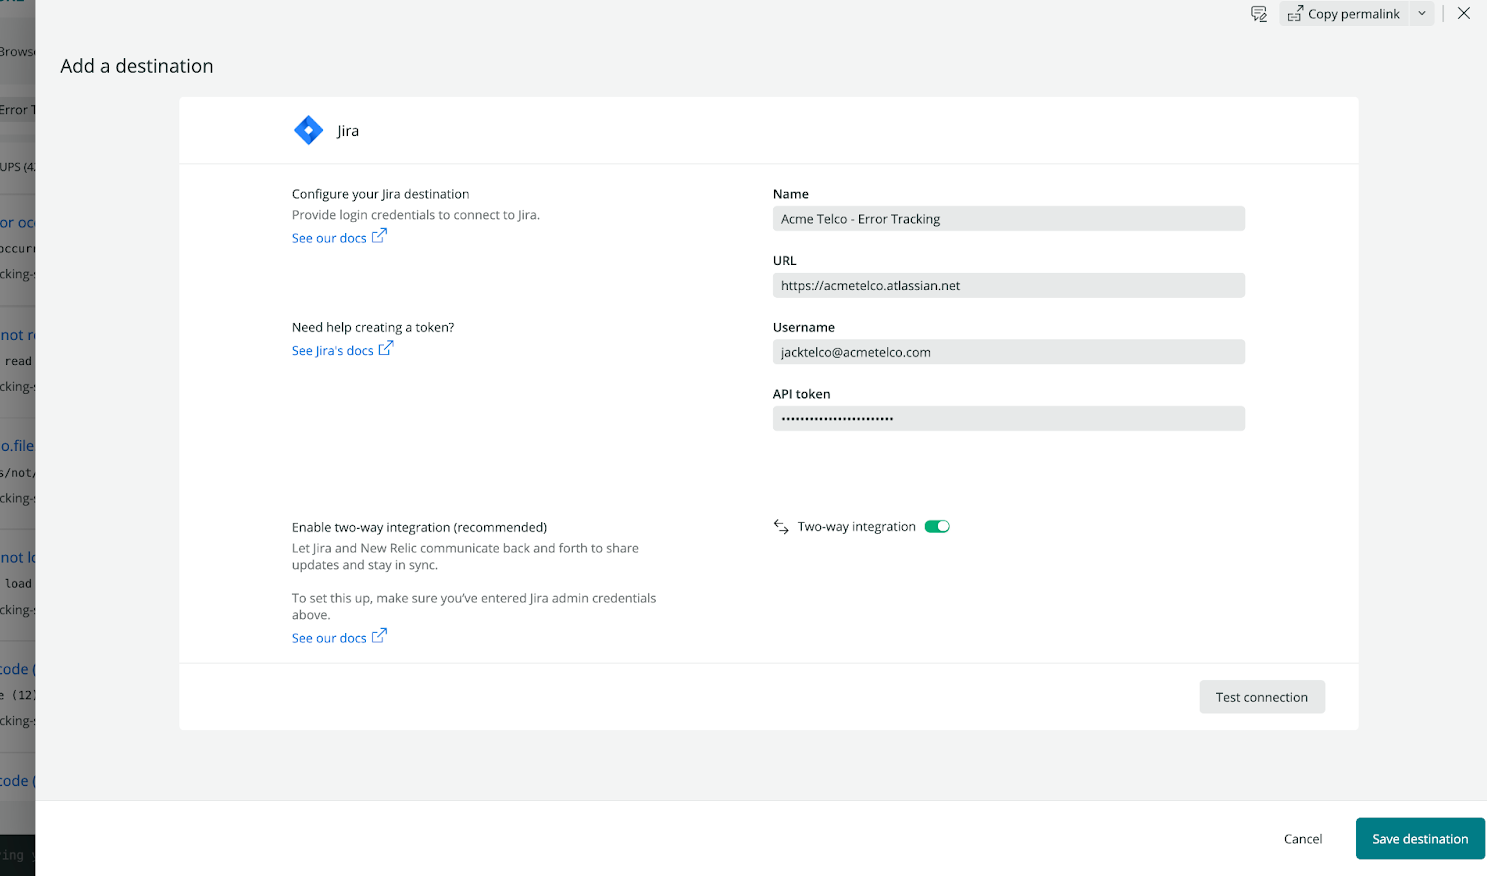This screenshot has height=876, width=1487.
Task: Cancel adding the destination
Action: [1302, 839]
